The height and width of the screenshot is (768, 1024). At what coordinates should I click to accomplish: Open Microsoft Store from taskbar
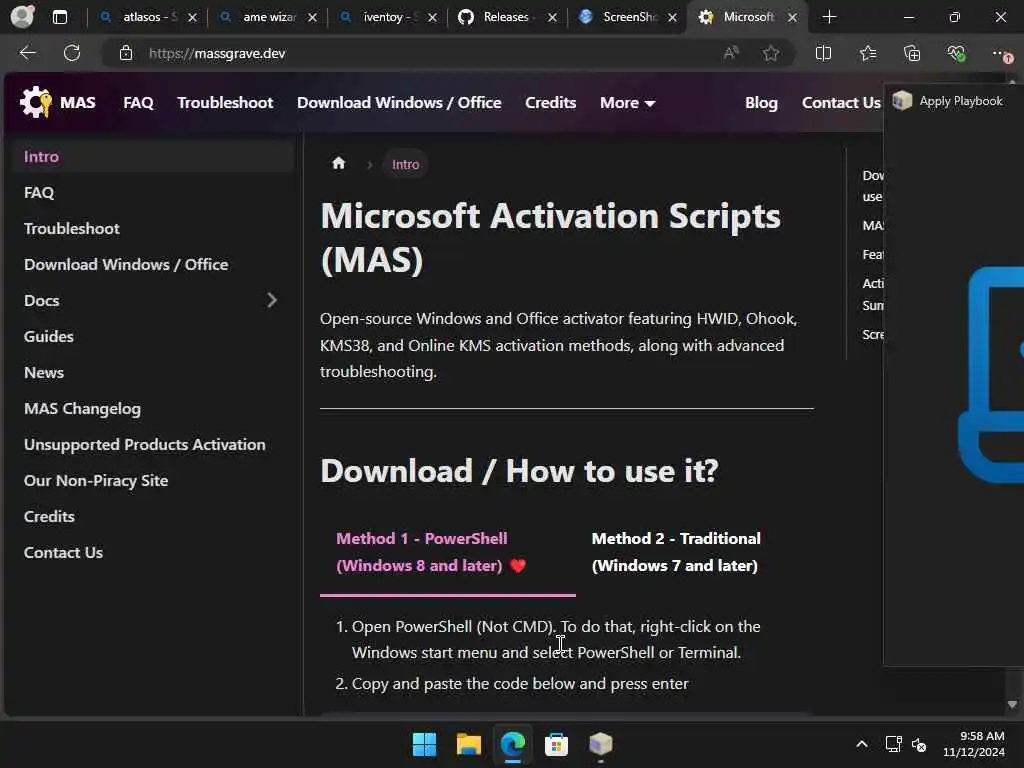click(x=556, y=744)
